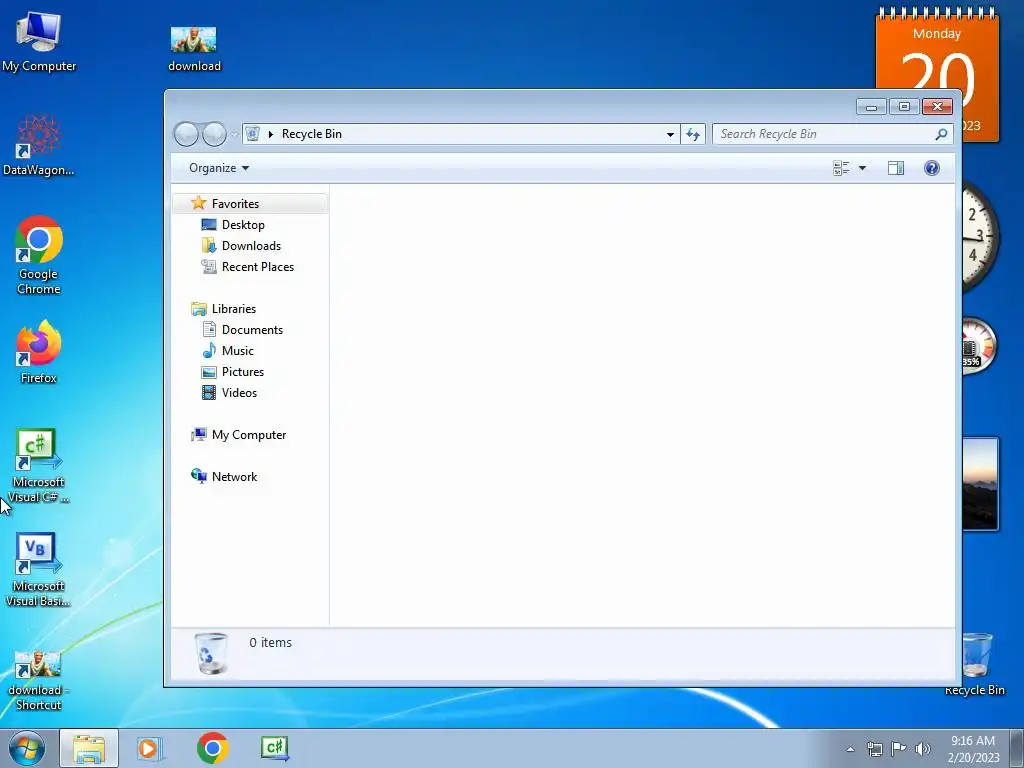The image size is (1024, 768).
Task: Open Action Center flag icon
Action: click(x=899, y=749)
